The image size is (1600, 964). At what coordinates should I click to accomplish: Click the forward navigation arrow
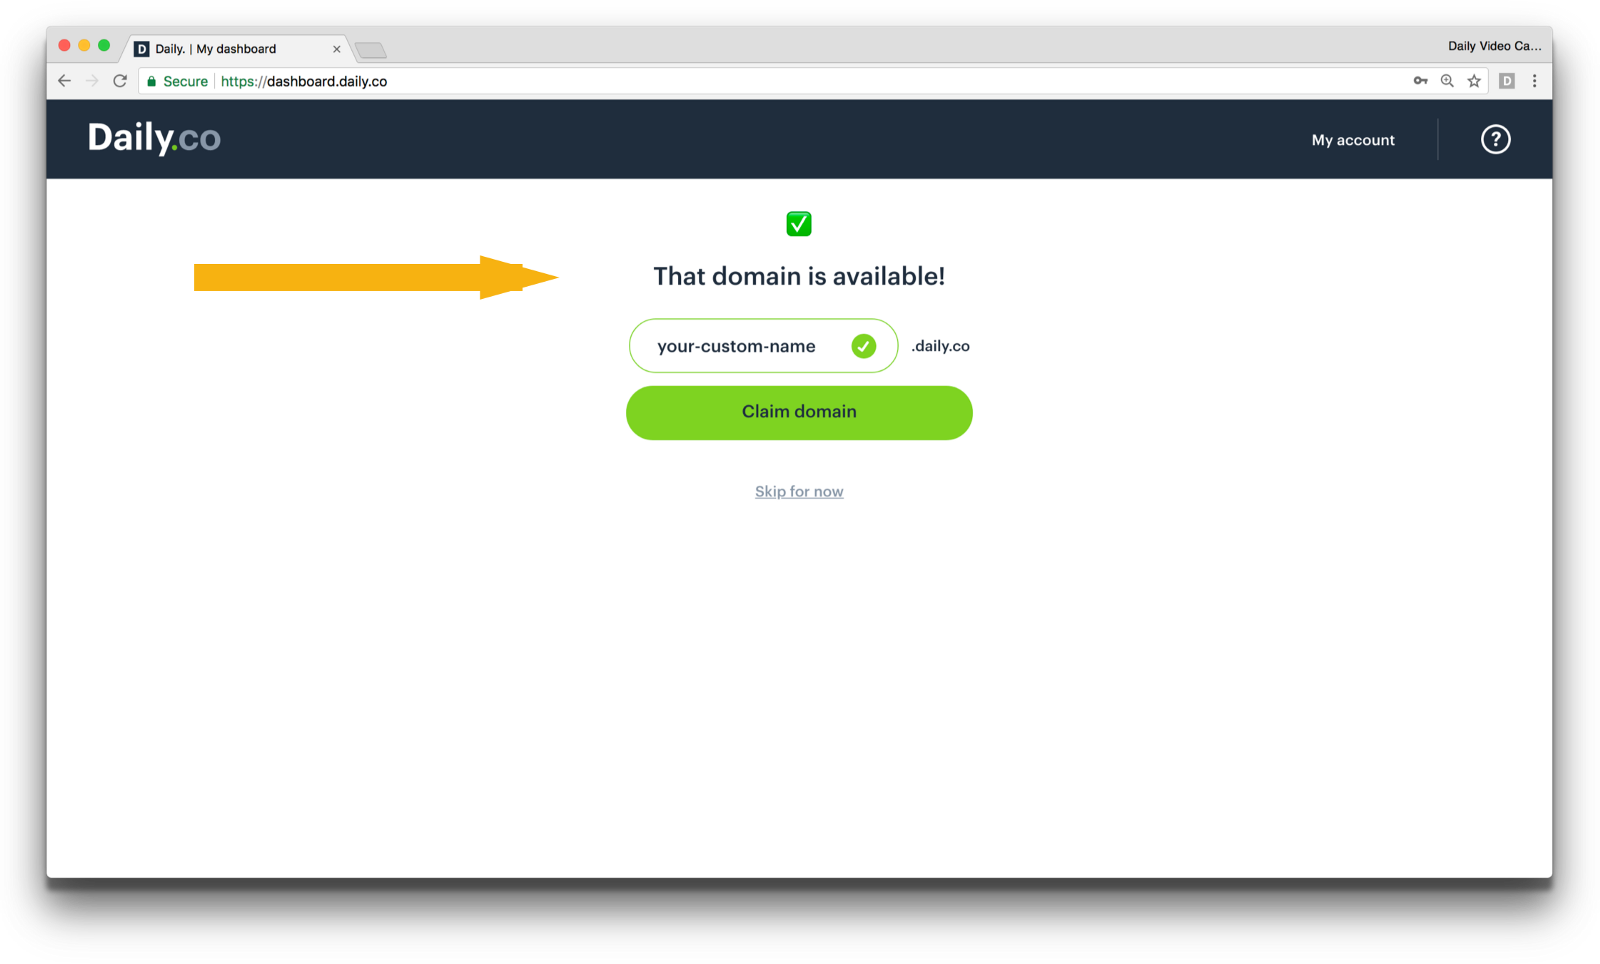(x=92, y=81)
